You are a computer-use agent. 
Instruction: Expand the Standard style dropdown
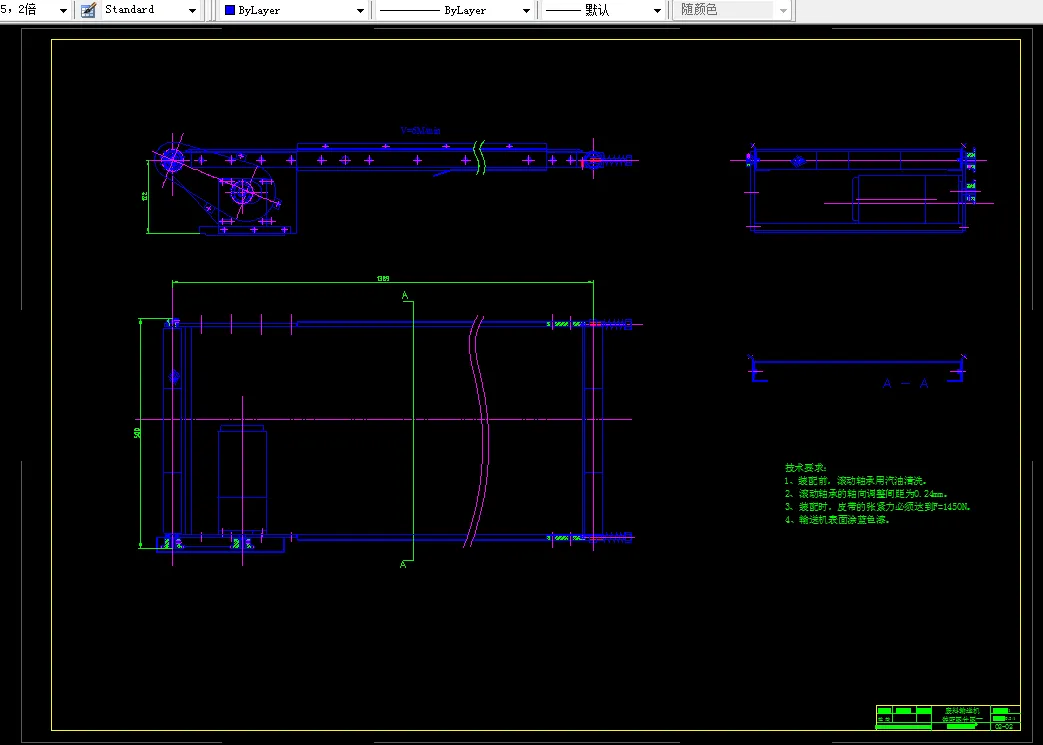(x=192, y=11)
